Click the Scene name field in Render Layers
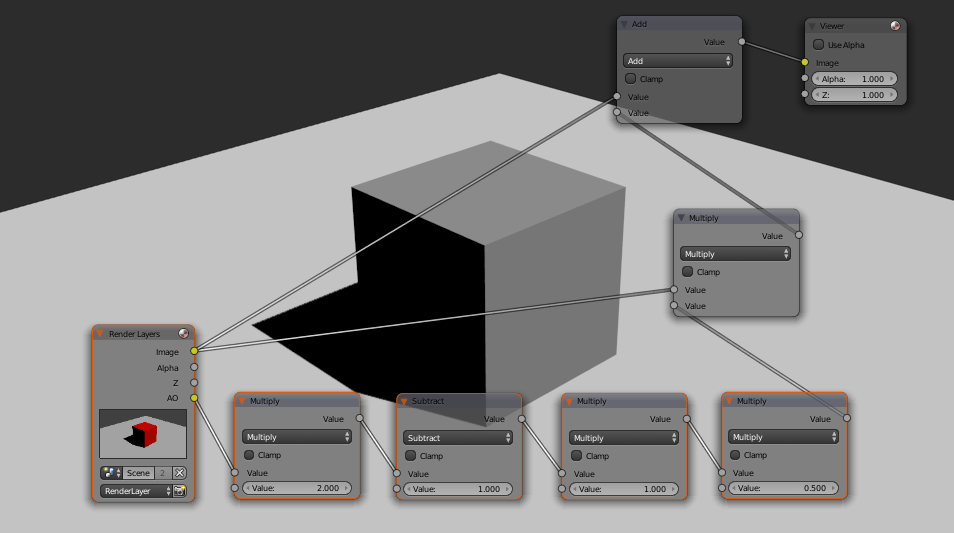Screen dimensions: 954x533 pos(138,473)
